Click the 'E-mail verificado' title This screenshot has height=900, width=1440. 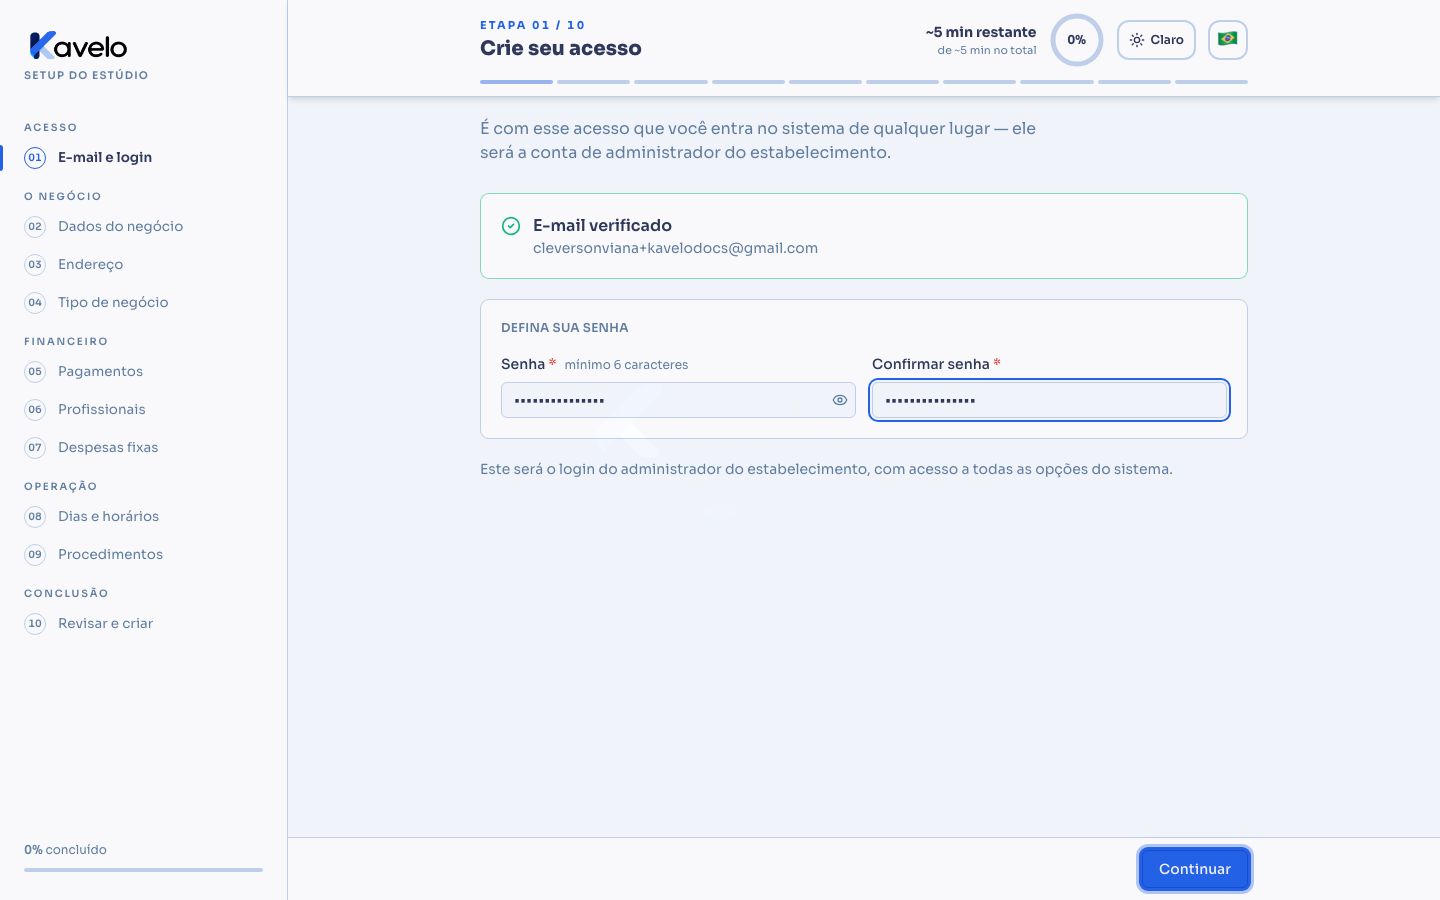click(x=602, y=225)
